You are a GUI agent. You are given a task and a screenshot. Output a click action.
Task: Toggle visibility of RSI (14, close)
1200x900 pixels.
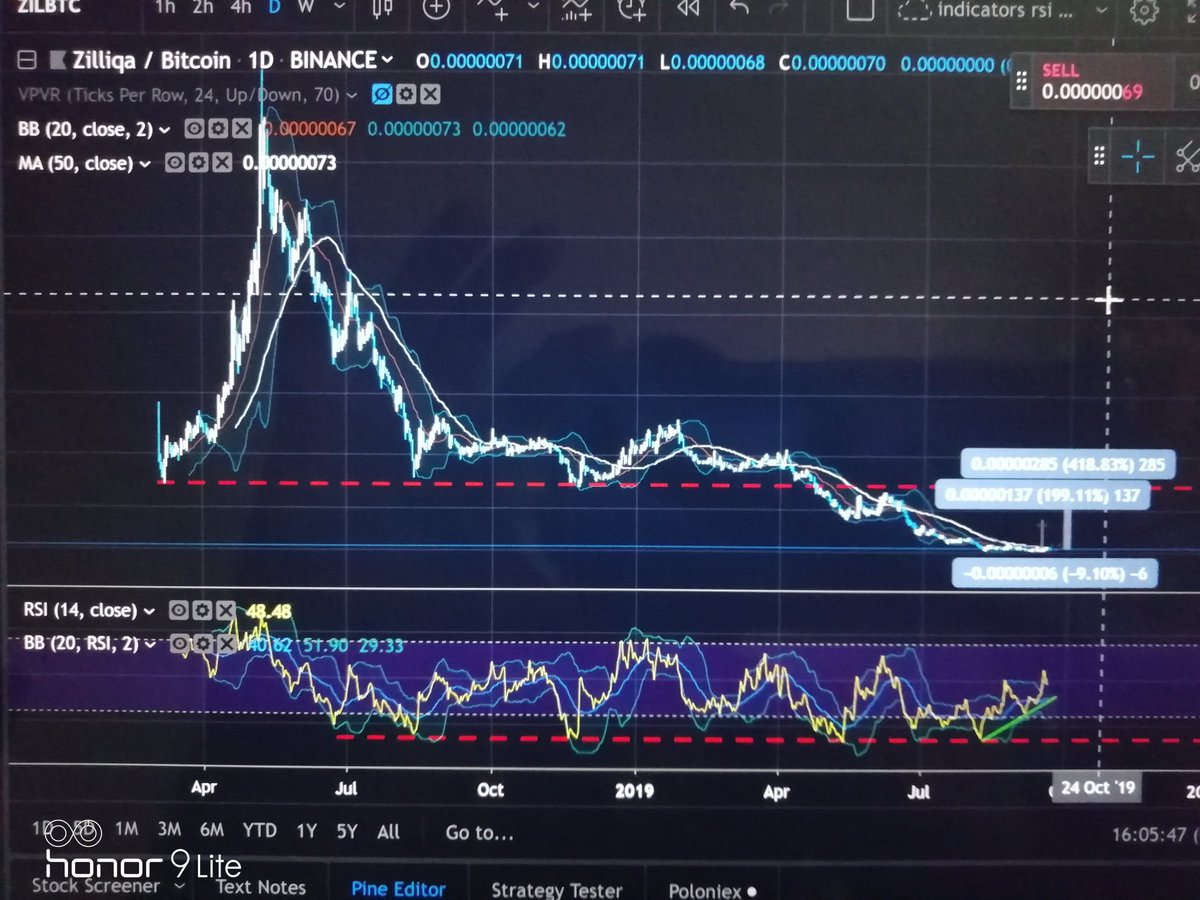[x=177, y=610]
